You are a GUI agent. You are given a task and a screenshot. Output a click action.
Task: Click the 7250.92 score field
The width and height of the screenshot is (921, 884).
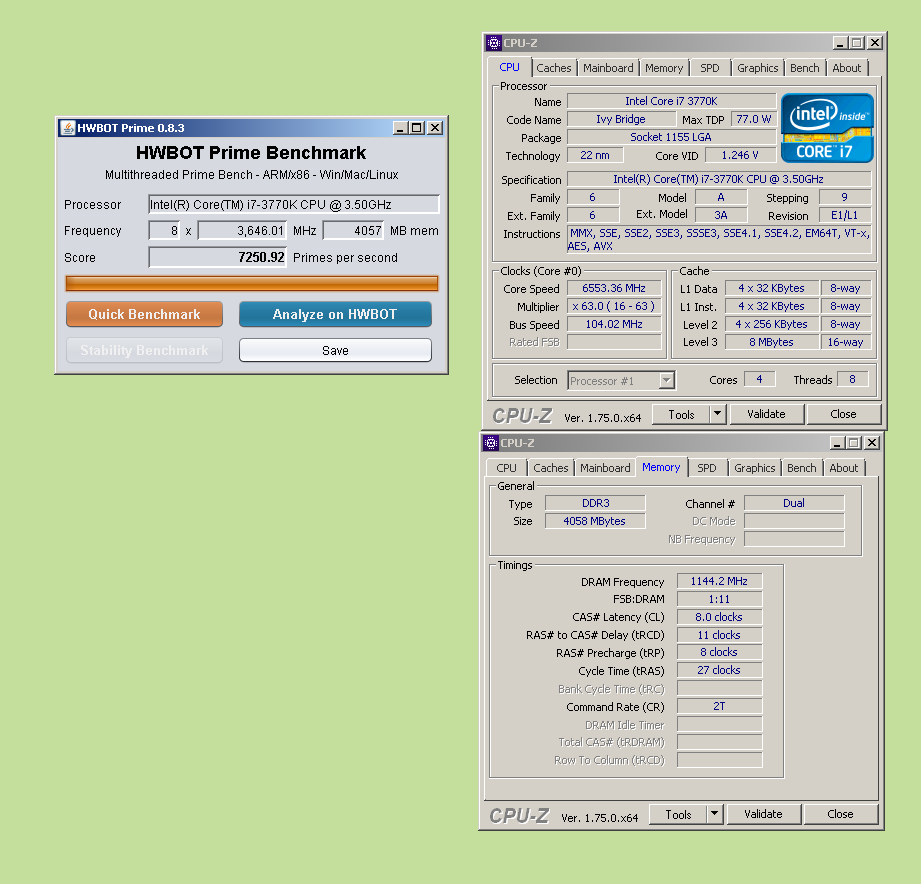click(217, 257)
